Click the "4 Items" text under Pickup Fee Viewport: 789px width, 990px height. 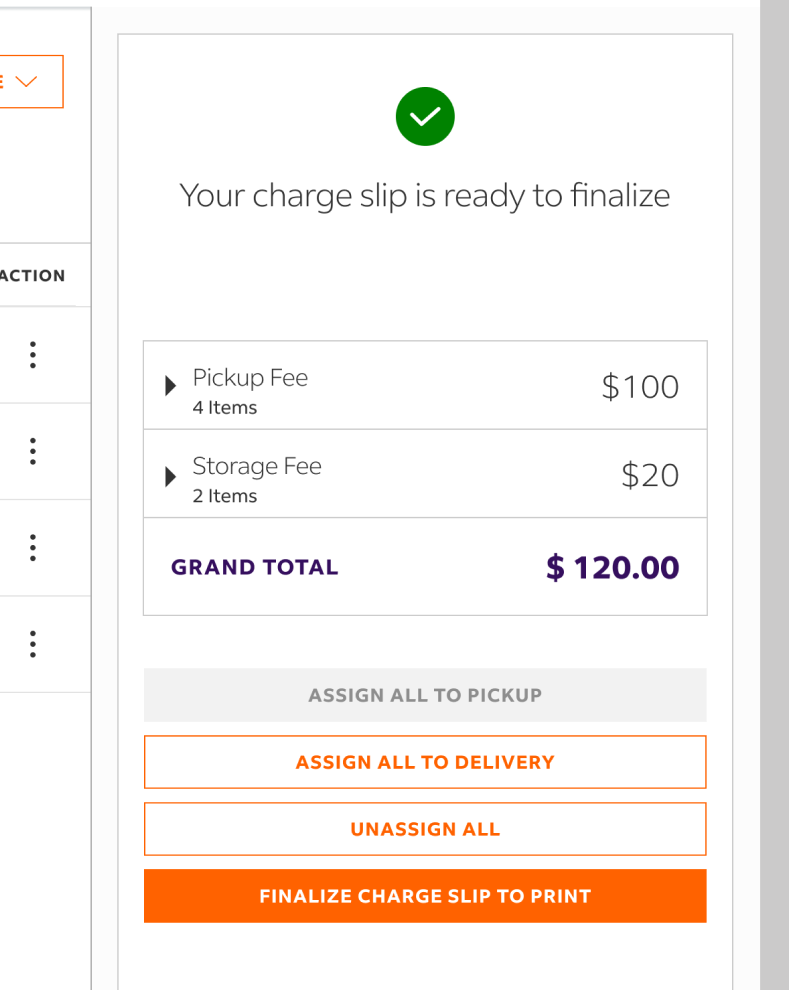[x=225, y=408]
